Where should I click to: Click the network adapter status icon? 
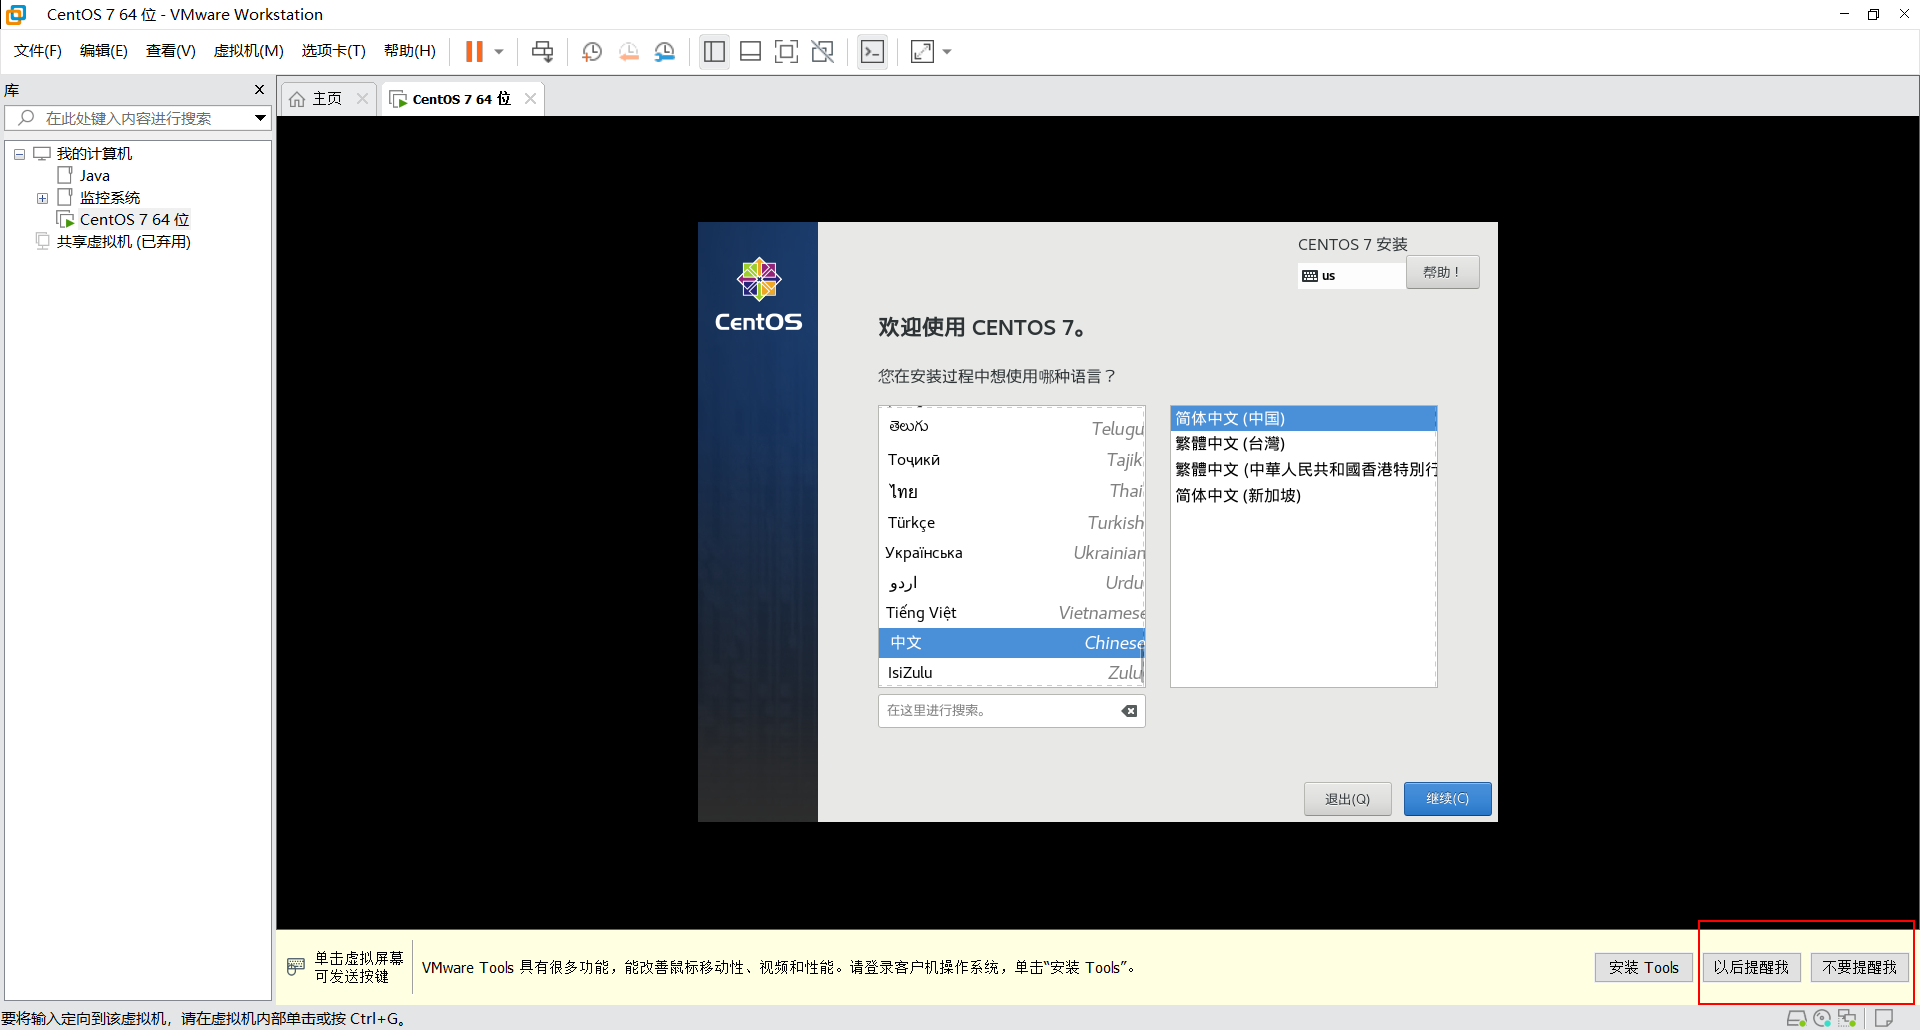[x=1847, y=1018]
